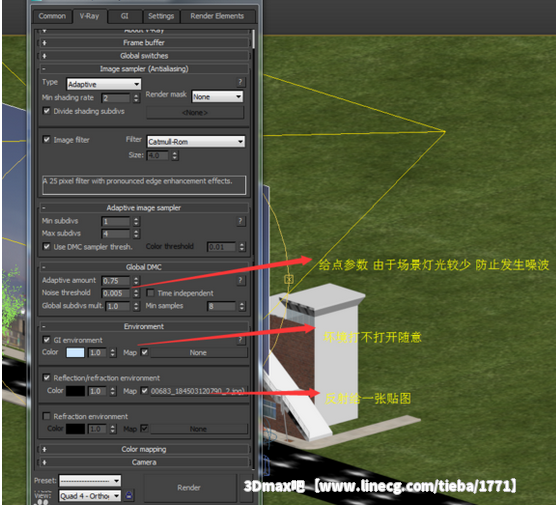Open the Settings tab

tap(161, 16)
